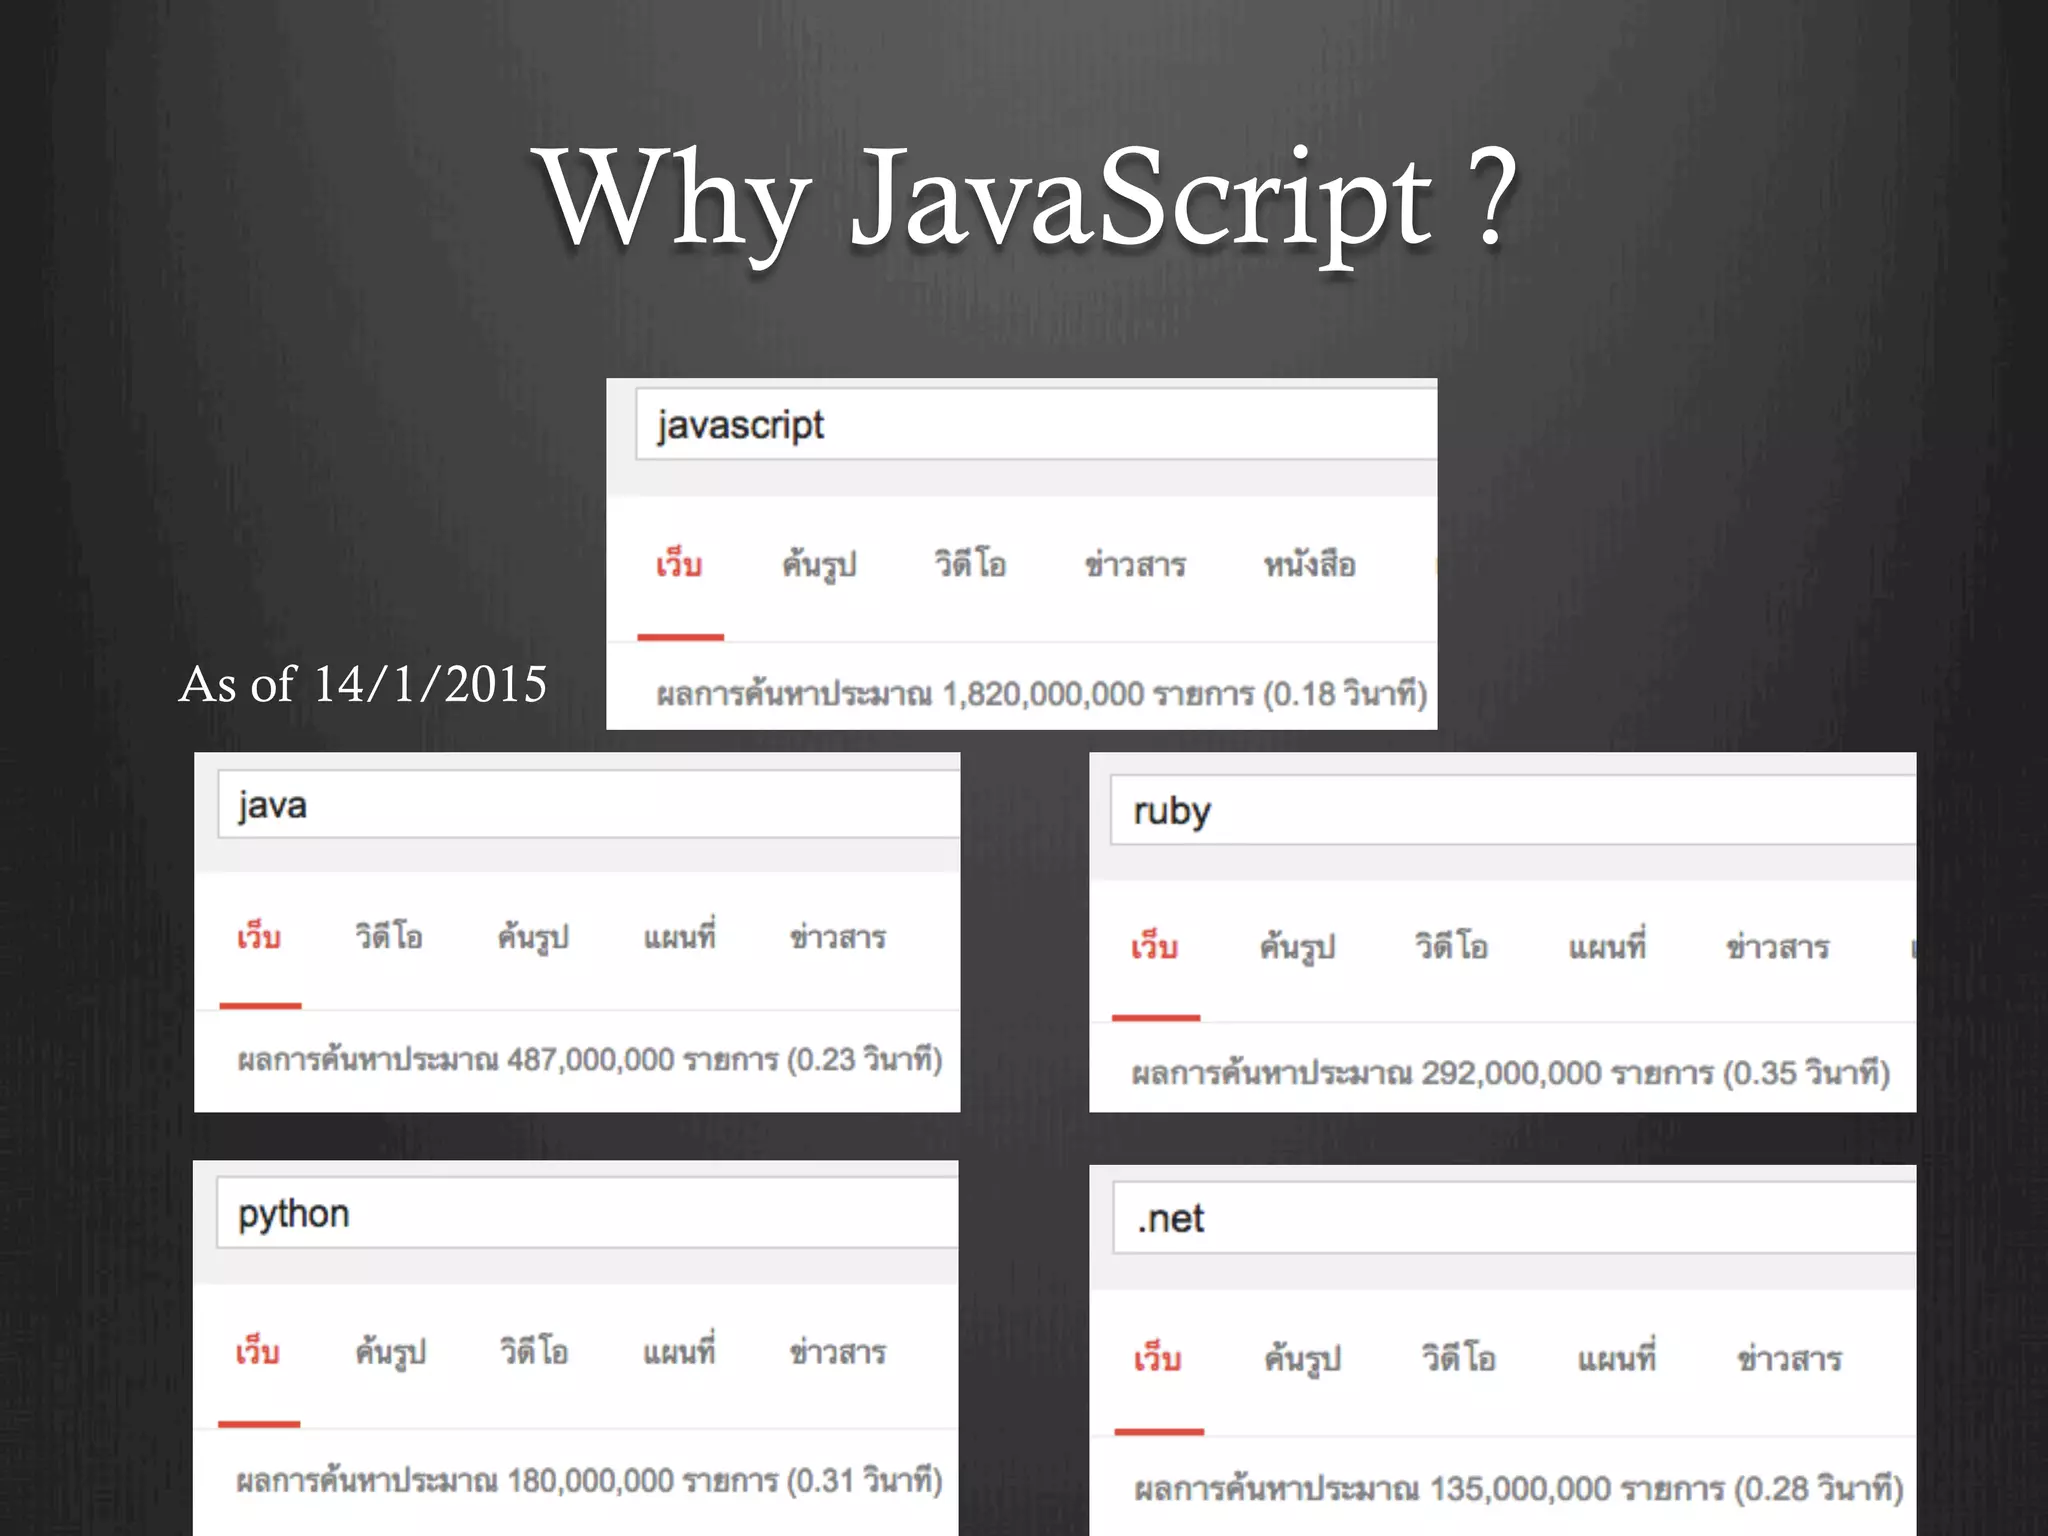Click the java search input field
Screen dimensions: 2048x1536
point(588,805)
